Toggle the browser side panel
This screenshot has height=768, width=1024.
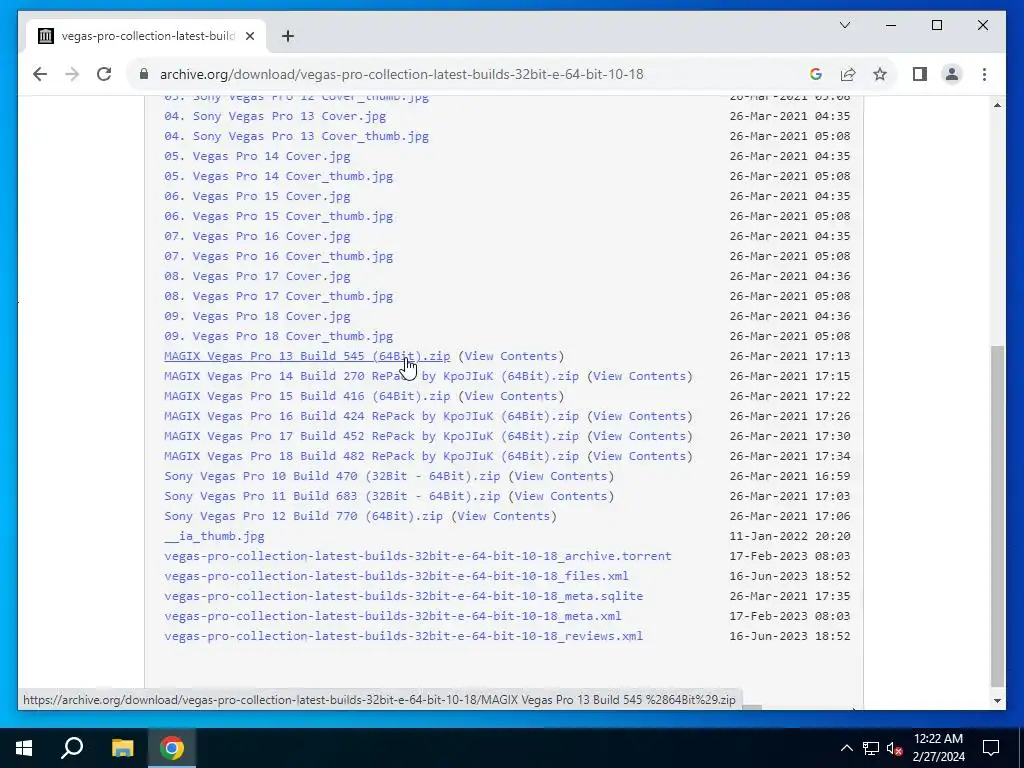pos(920,74)
